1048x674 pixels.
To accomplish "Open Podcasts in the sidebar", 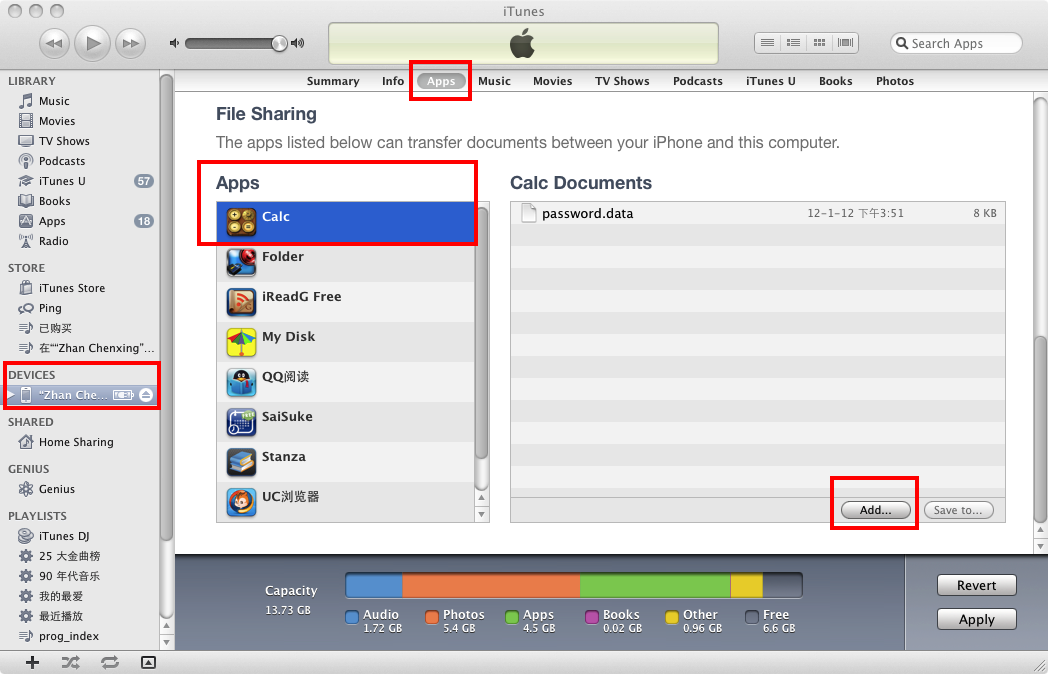I will click(x=80, y=161).
